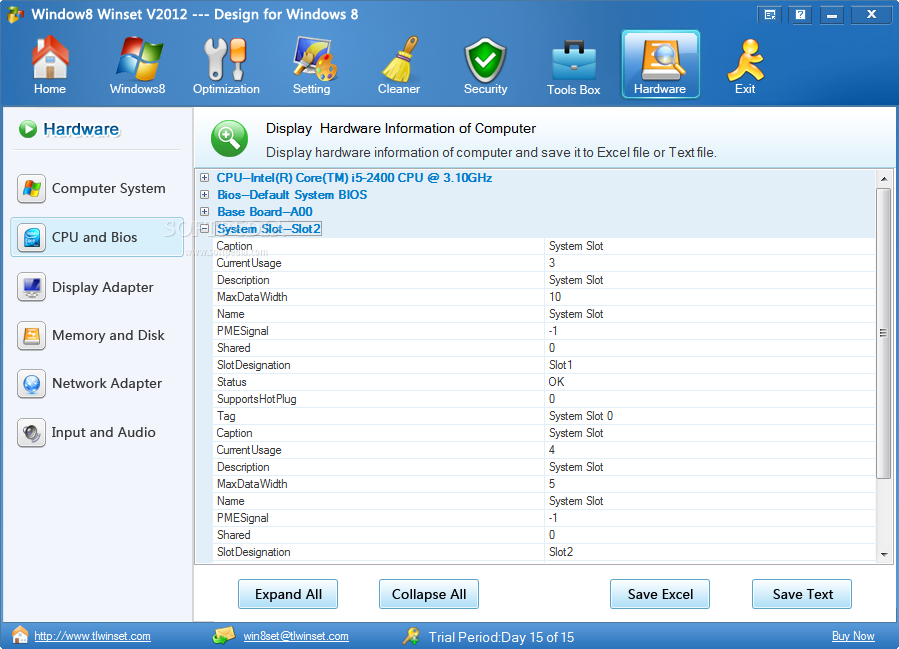The height and width of the screenshot is (649, 899).
Task: Click the Expand All button
Action: point(288,594)
